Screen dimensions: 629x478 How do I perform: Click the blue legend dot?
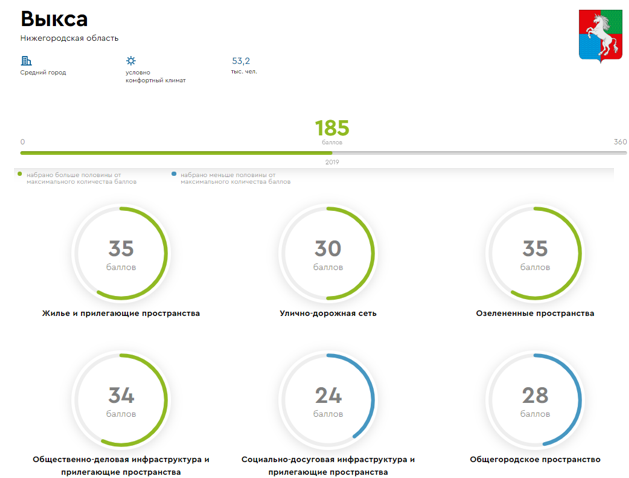click(x=174, y=174)
